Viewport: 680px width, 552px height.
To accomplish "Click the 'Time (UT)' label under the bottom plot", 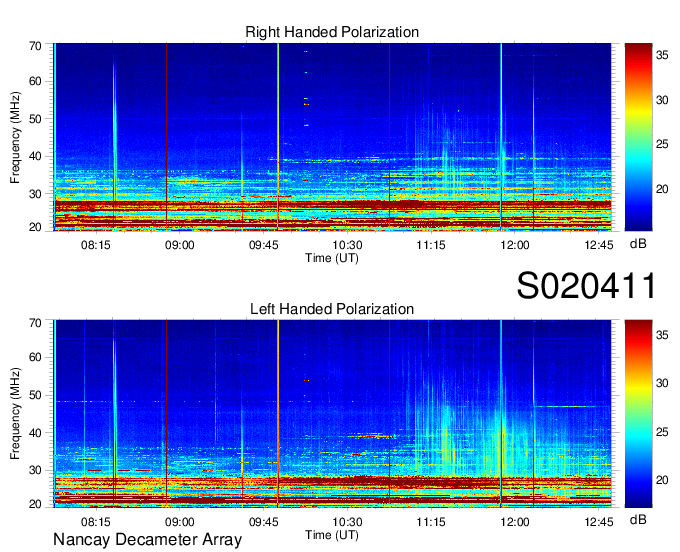I will [332, 535].
